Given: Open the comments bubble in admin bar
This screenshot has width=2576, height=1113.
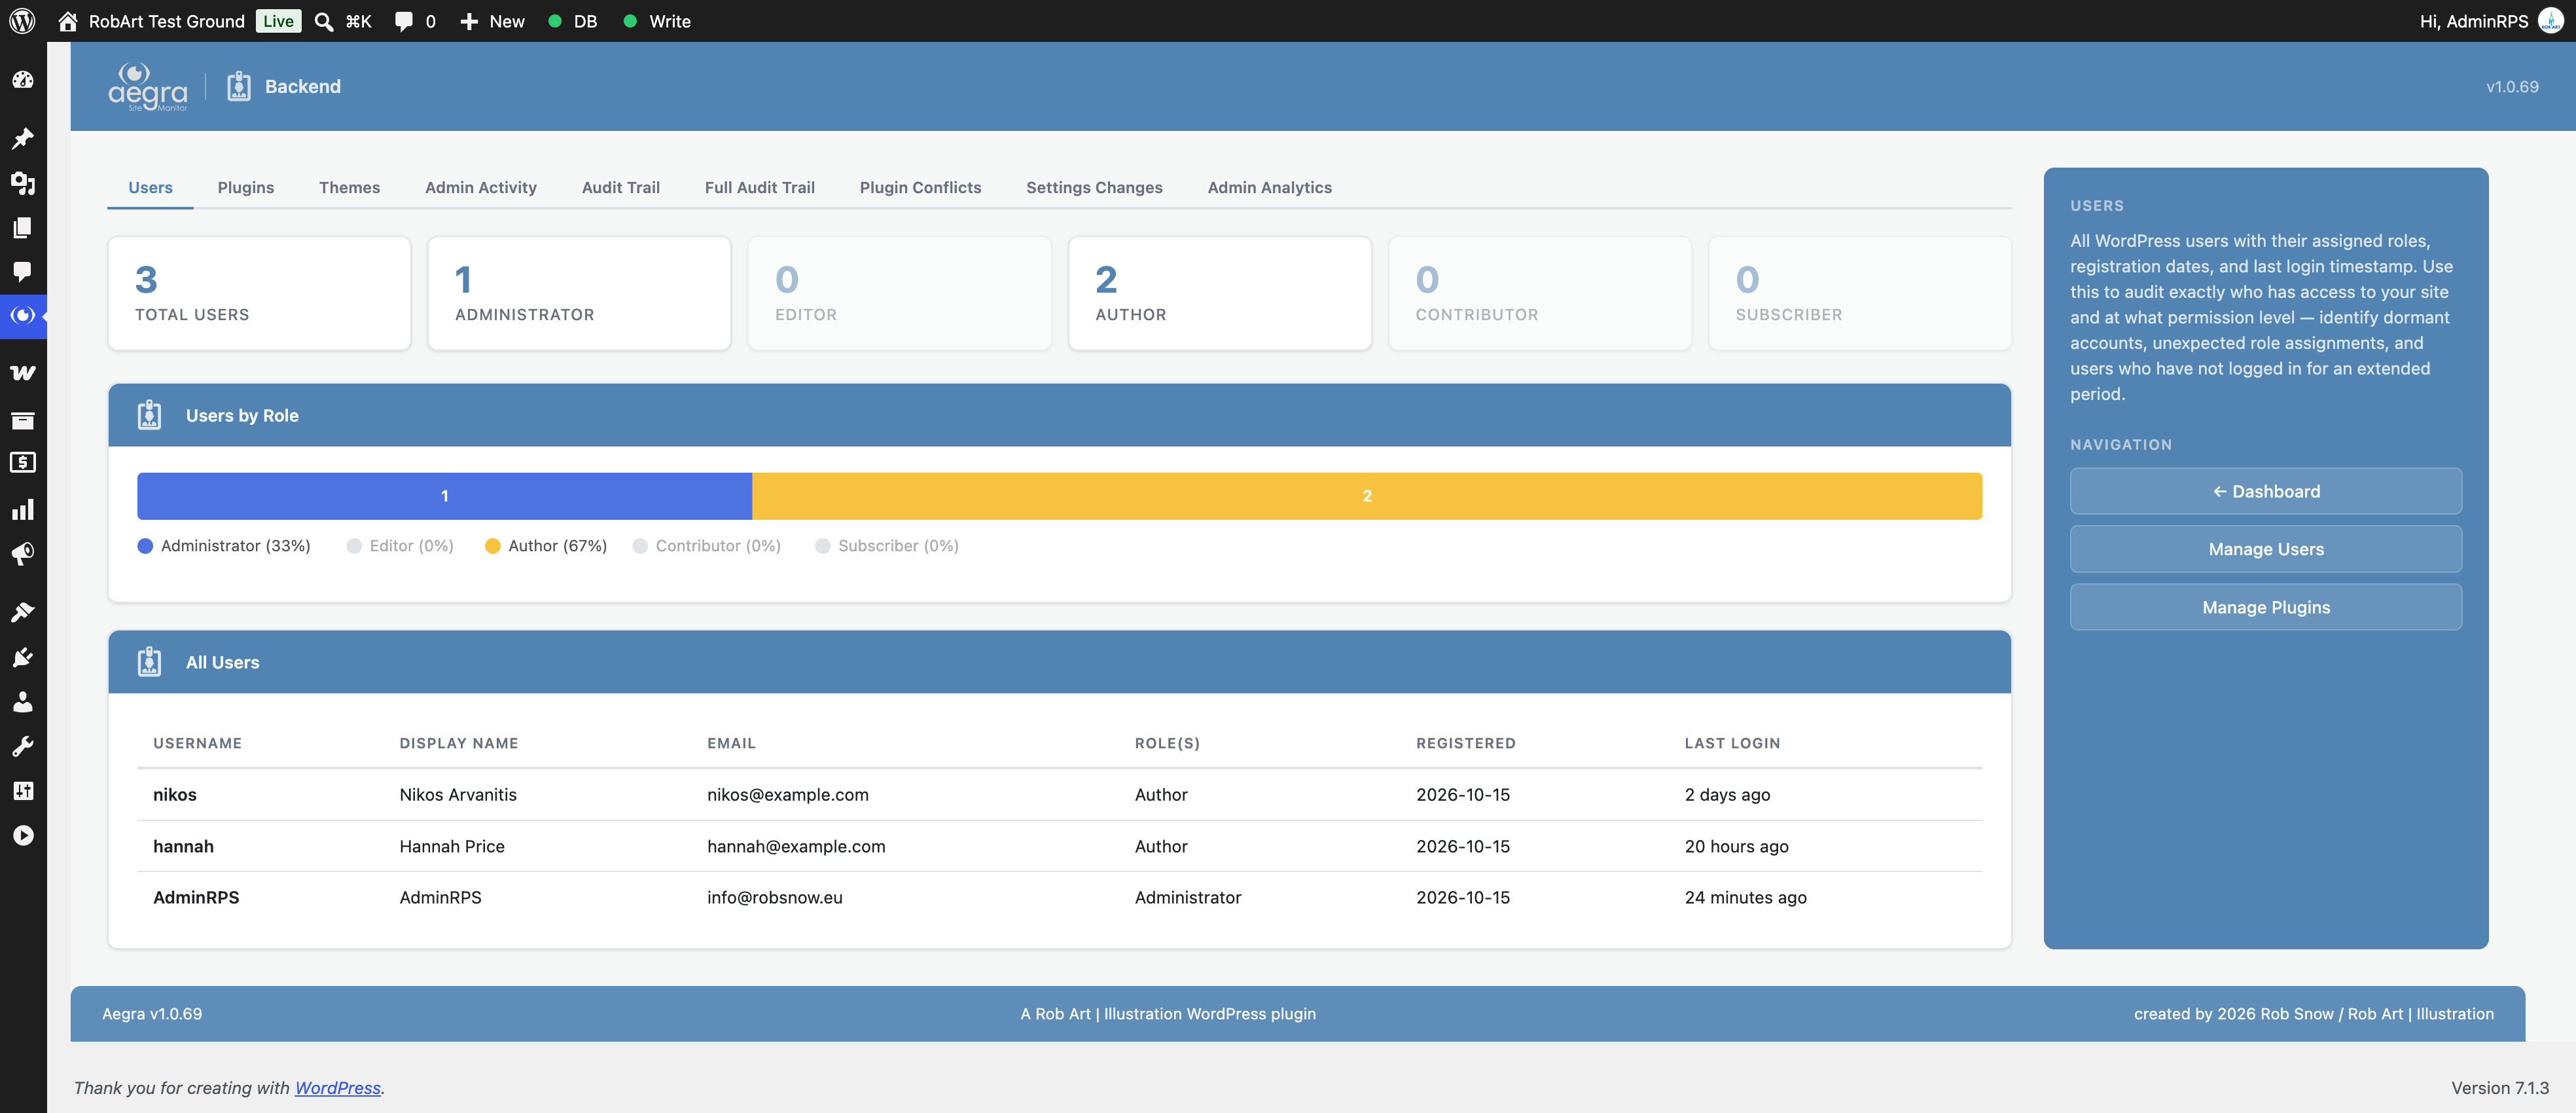Looking at the screenshot, I should (x=404, y=21).
